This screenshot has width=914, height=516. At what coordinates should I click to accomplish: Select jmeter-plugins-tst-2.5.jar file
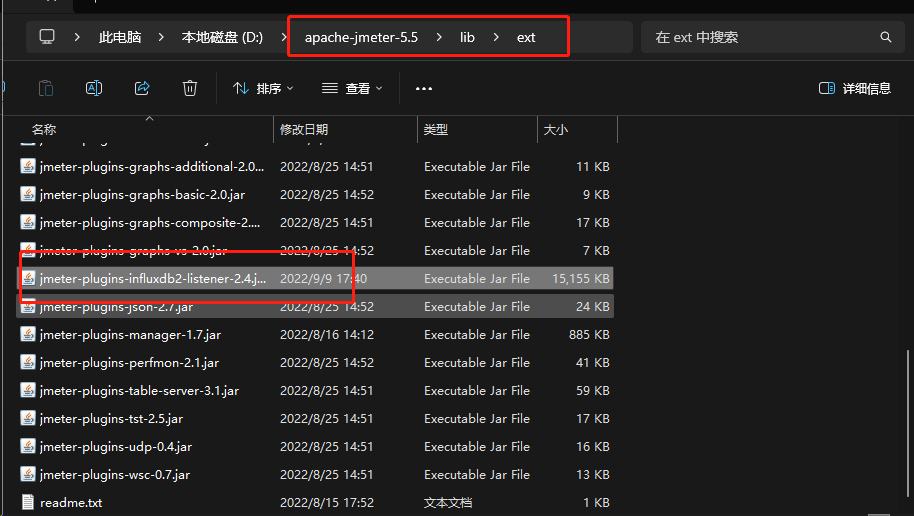(315, 419)
